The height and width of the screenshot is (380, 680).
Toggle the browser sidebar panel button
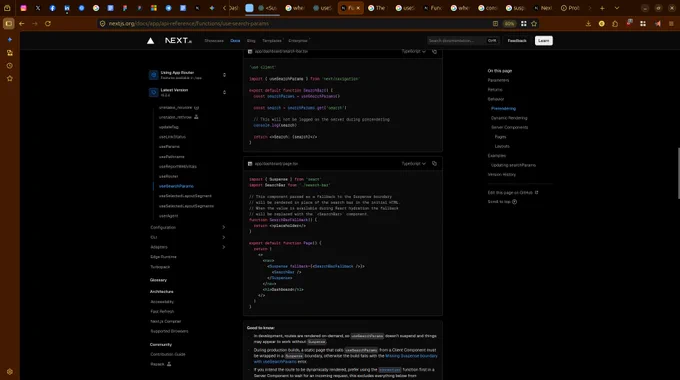[x=8, y=23]
